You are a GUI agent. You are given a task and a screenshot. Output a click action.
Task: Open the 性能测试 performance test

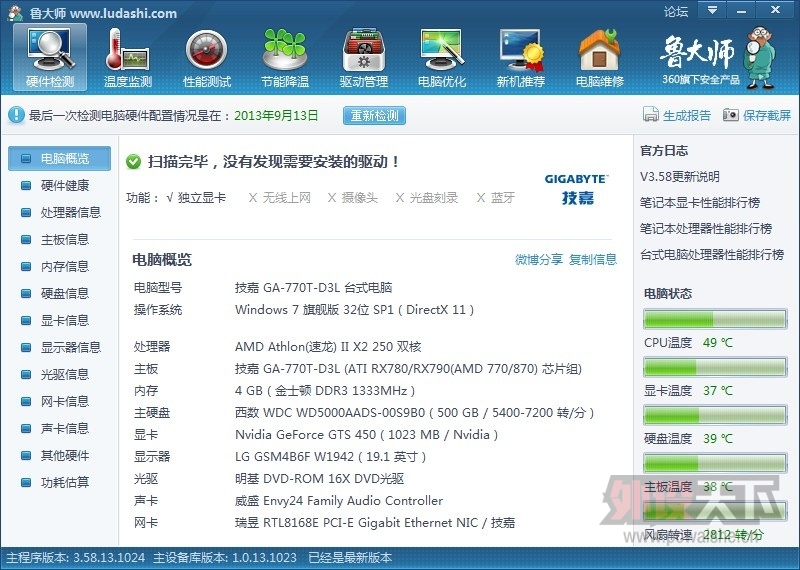(x=207, y=58)
